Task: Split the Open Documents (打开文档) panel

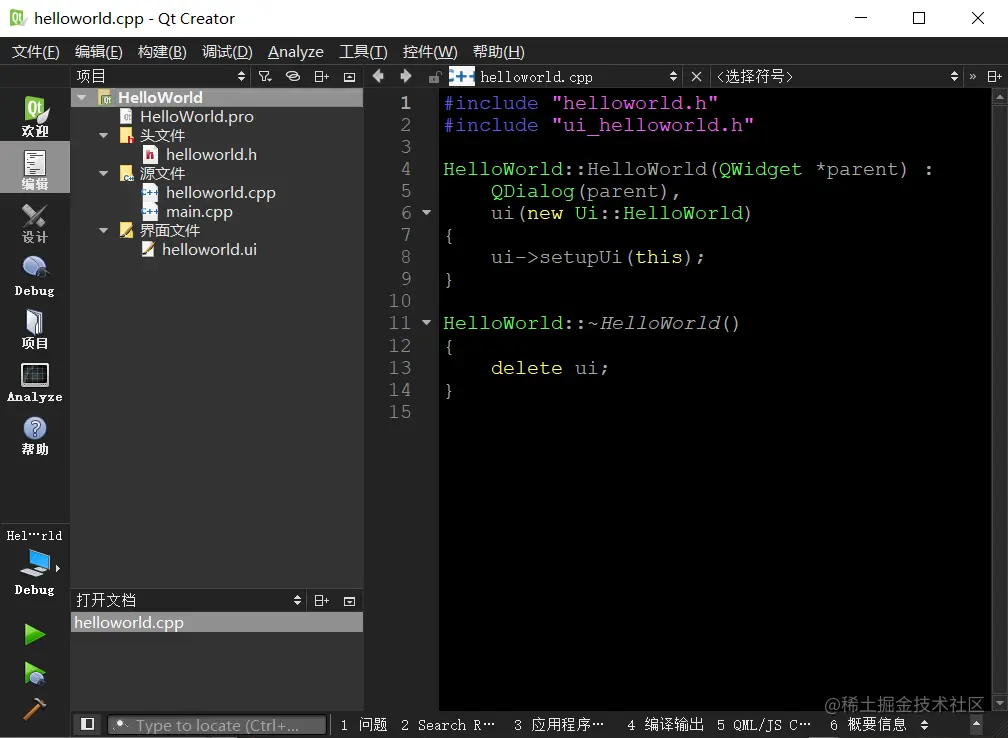Action: click(x=321, y=600)
